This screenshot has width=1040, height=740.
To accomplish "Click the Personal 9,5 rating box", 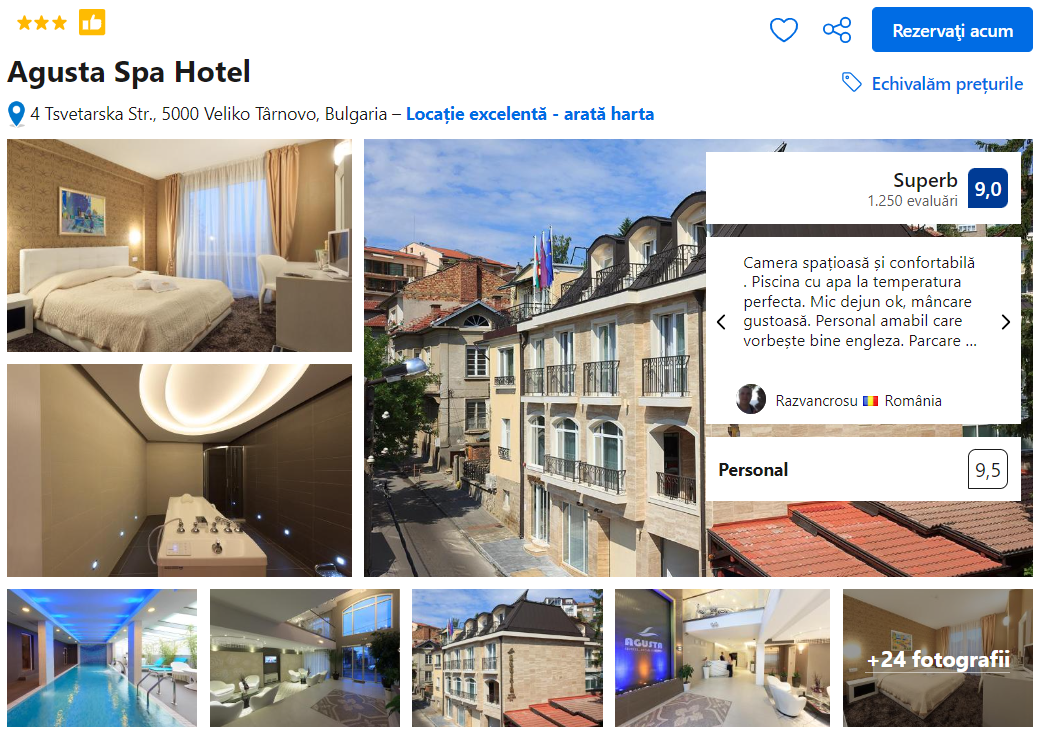I will pyautogui.click(x=863, y=469).
